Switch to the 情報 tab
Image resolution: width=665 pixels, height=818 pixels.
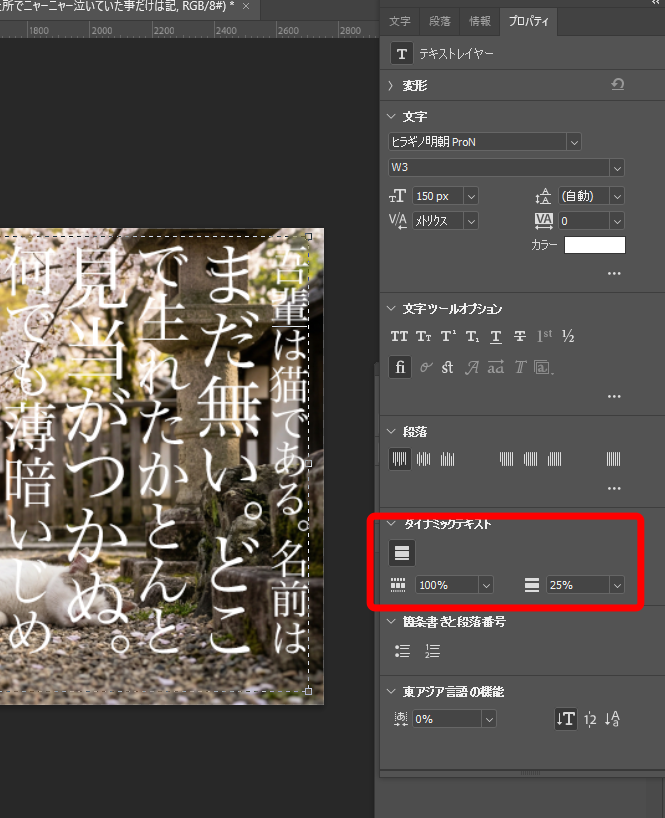480,21
